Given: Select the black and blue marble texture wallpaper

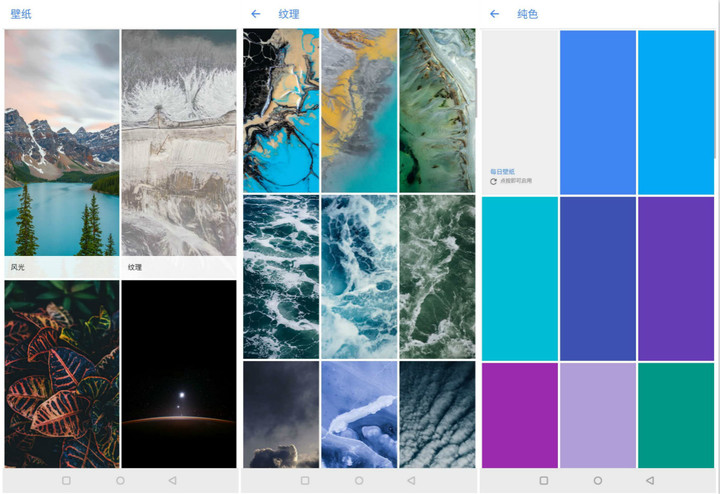Looking at the screenshot, I should [280, 110].
